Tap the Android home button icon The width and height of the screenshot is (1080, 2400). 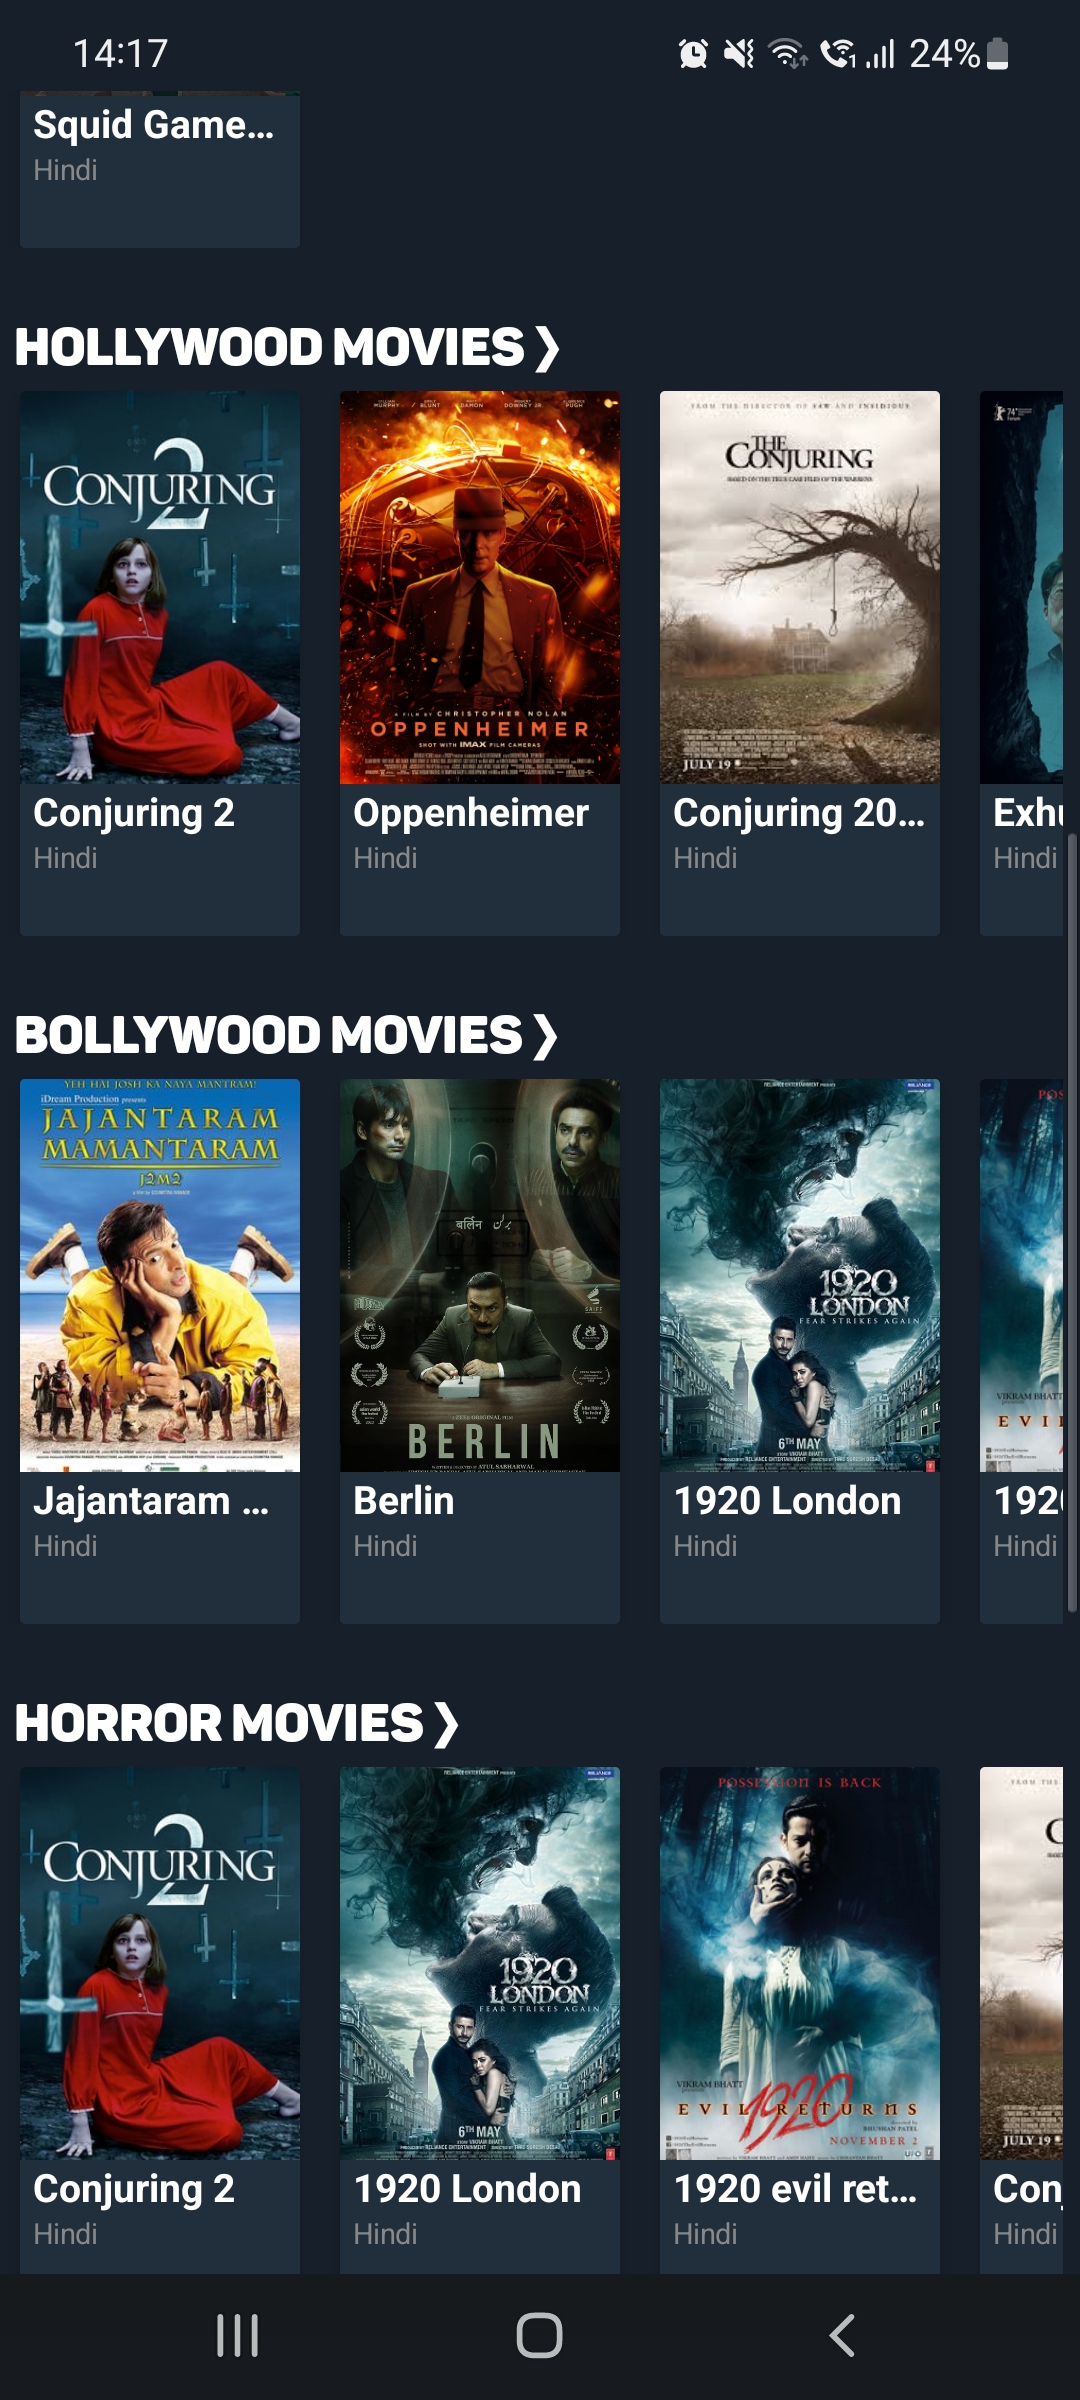pyautogui.click(x=539, y=2336)
